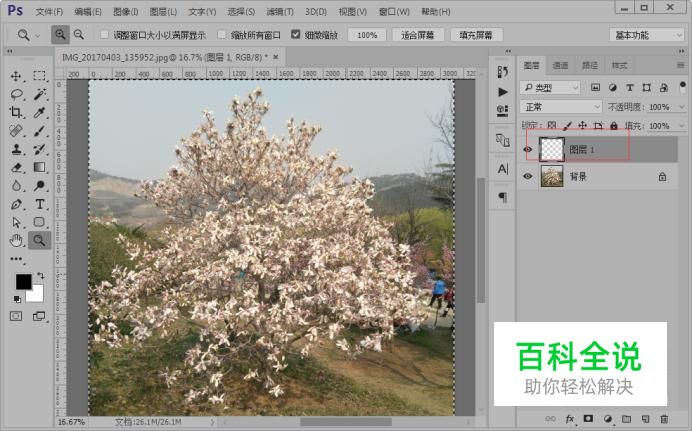The height and width of the screenshot is (431, 692).
Task: Hide layer 图层 1 with eye icon
Action: pos(527,149)
